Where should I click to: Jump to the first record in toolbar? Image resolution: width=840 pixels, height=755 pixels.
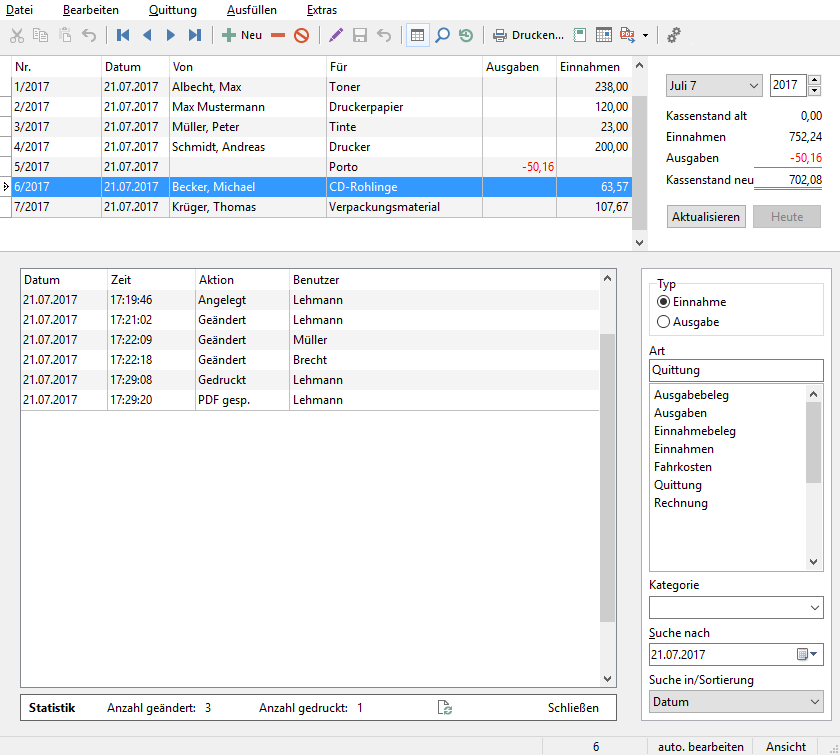[x=123, y=35]
